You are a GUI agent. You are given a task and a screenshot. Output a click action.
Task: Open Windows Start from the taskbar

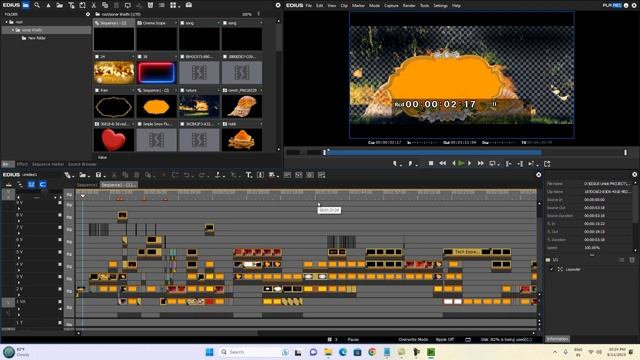tap(209, 352)
